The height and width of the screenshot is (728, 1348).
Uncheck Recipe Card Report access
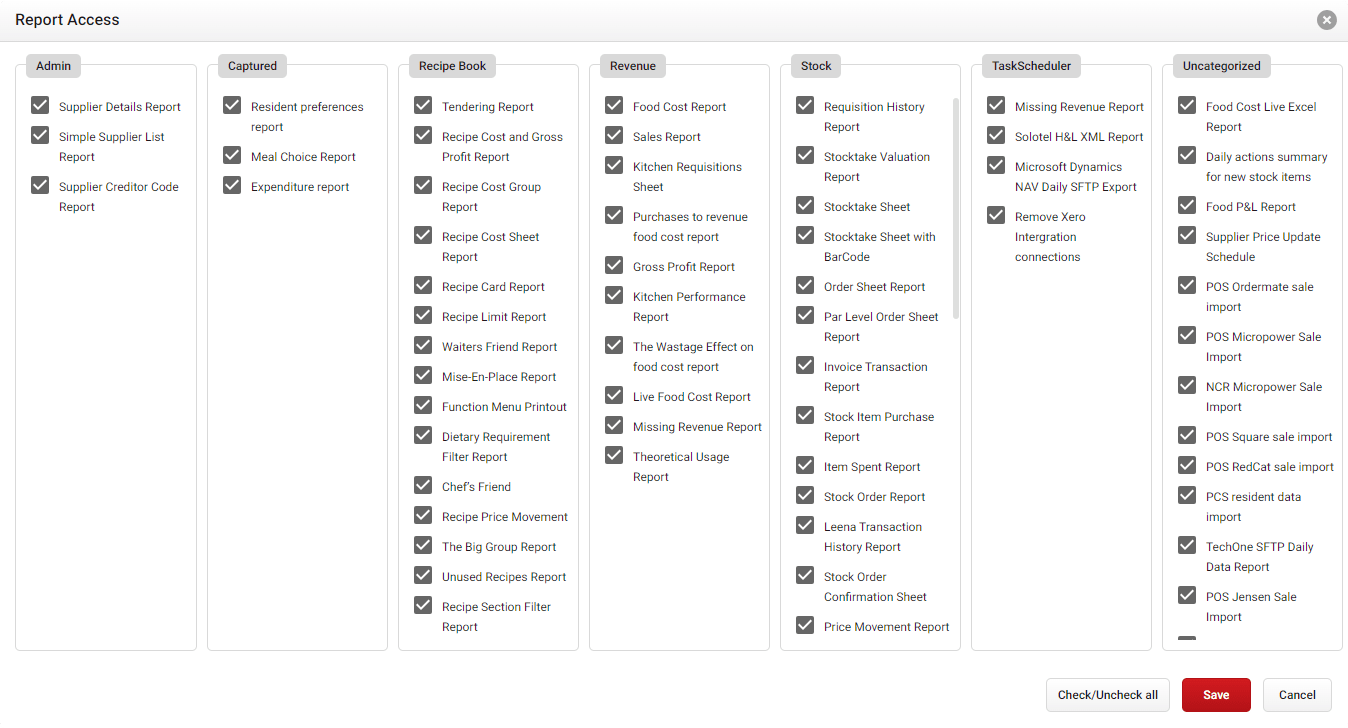(422, 286)
